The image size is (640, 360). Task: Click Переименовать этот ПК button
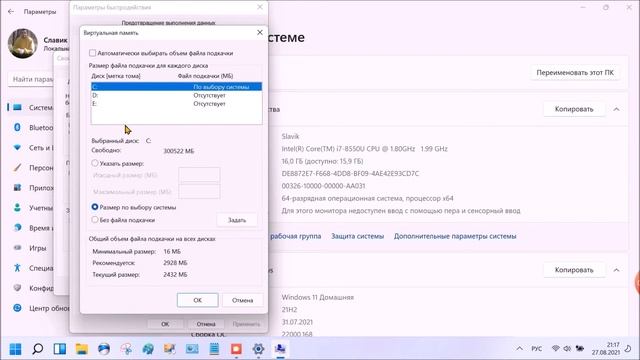tap(575, 73)
